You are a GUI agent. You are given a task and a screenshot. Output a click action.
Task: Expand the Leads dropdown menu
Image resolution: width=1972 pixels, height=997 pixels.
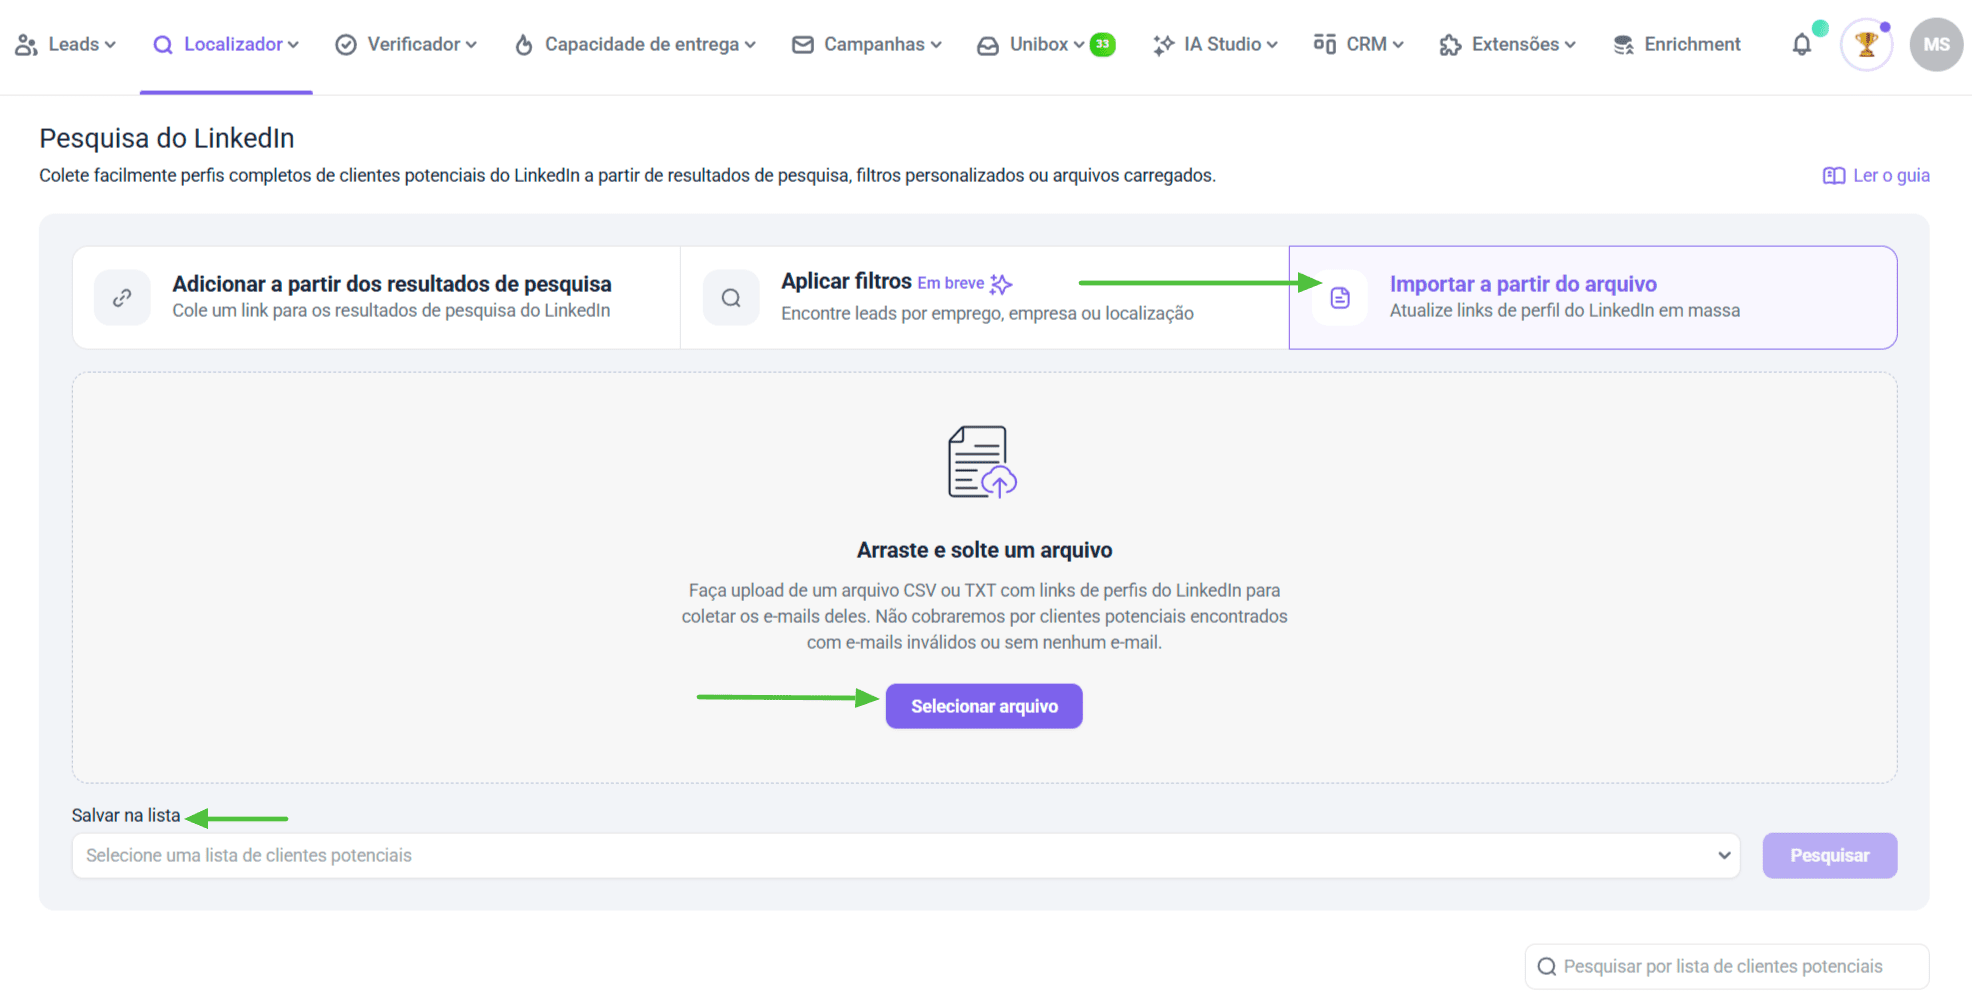[66, 45]
